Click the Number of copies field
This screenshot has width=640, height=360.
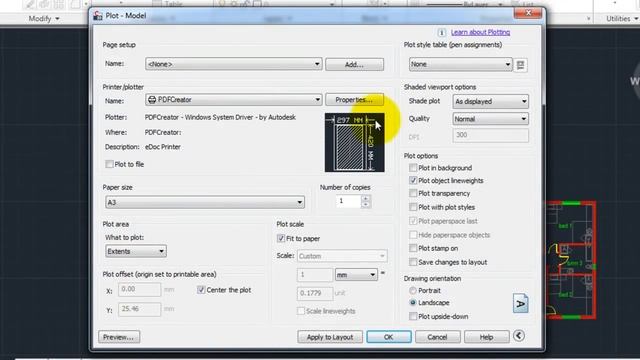[x=349, y=201]
